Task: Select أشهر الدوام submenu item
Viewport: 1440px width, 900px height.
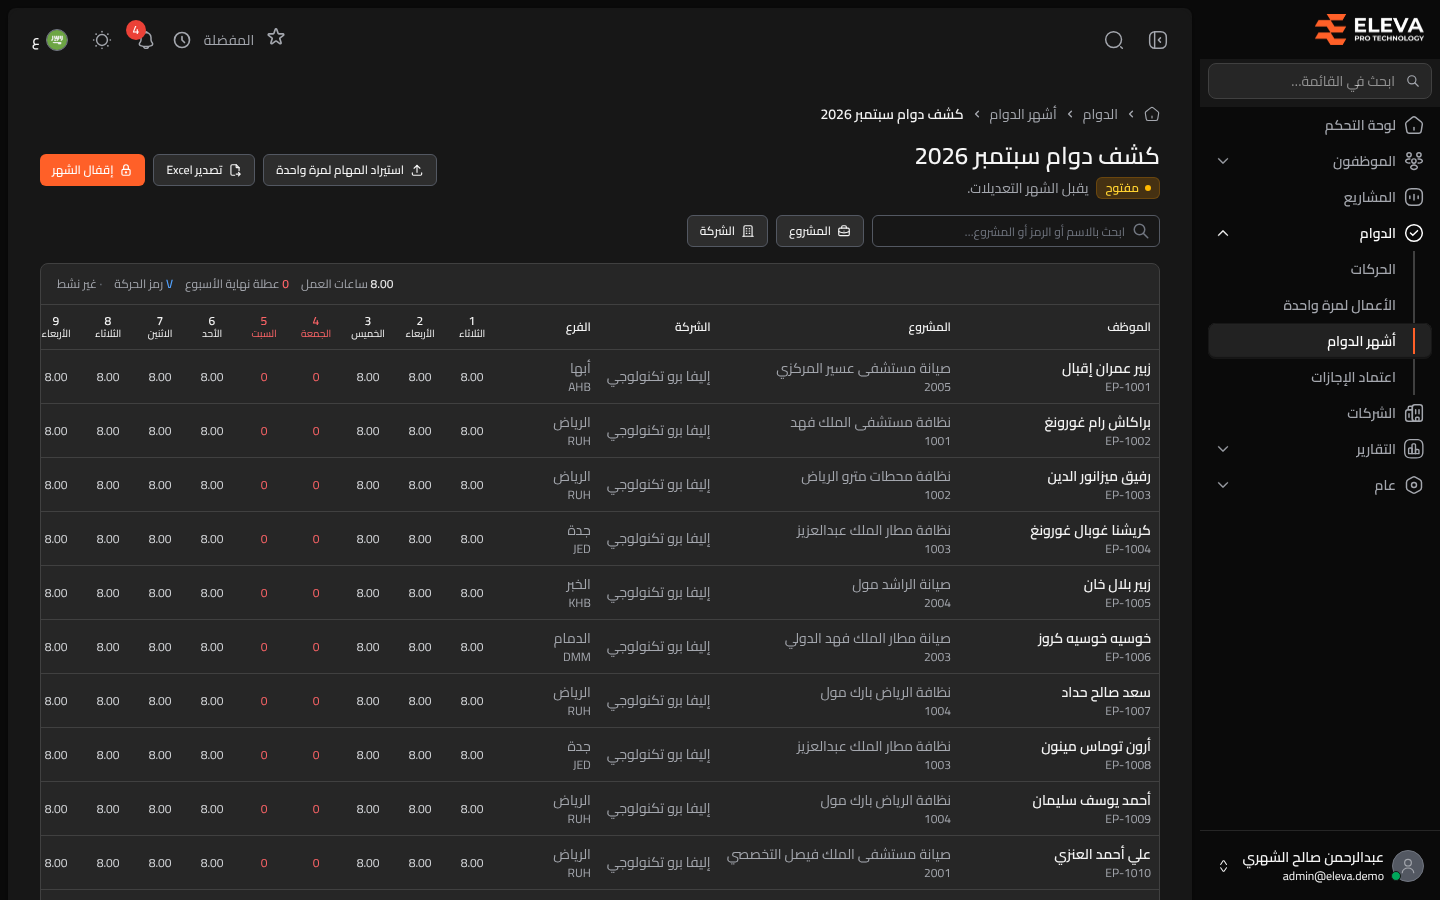Action: tap(1320, 341)
